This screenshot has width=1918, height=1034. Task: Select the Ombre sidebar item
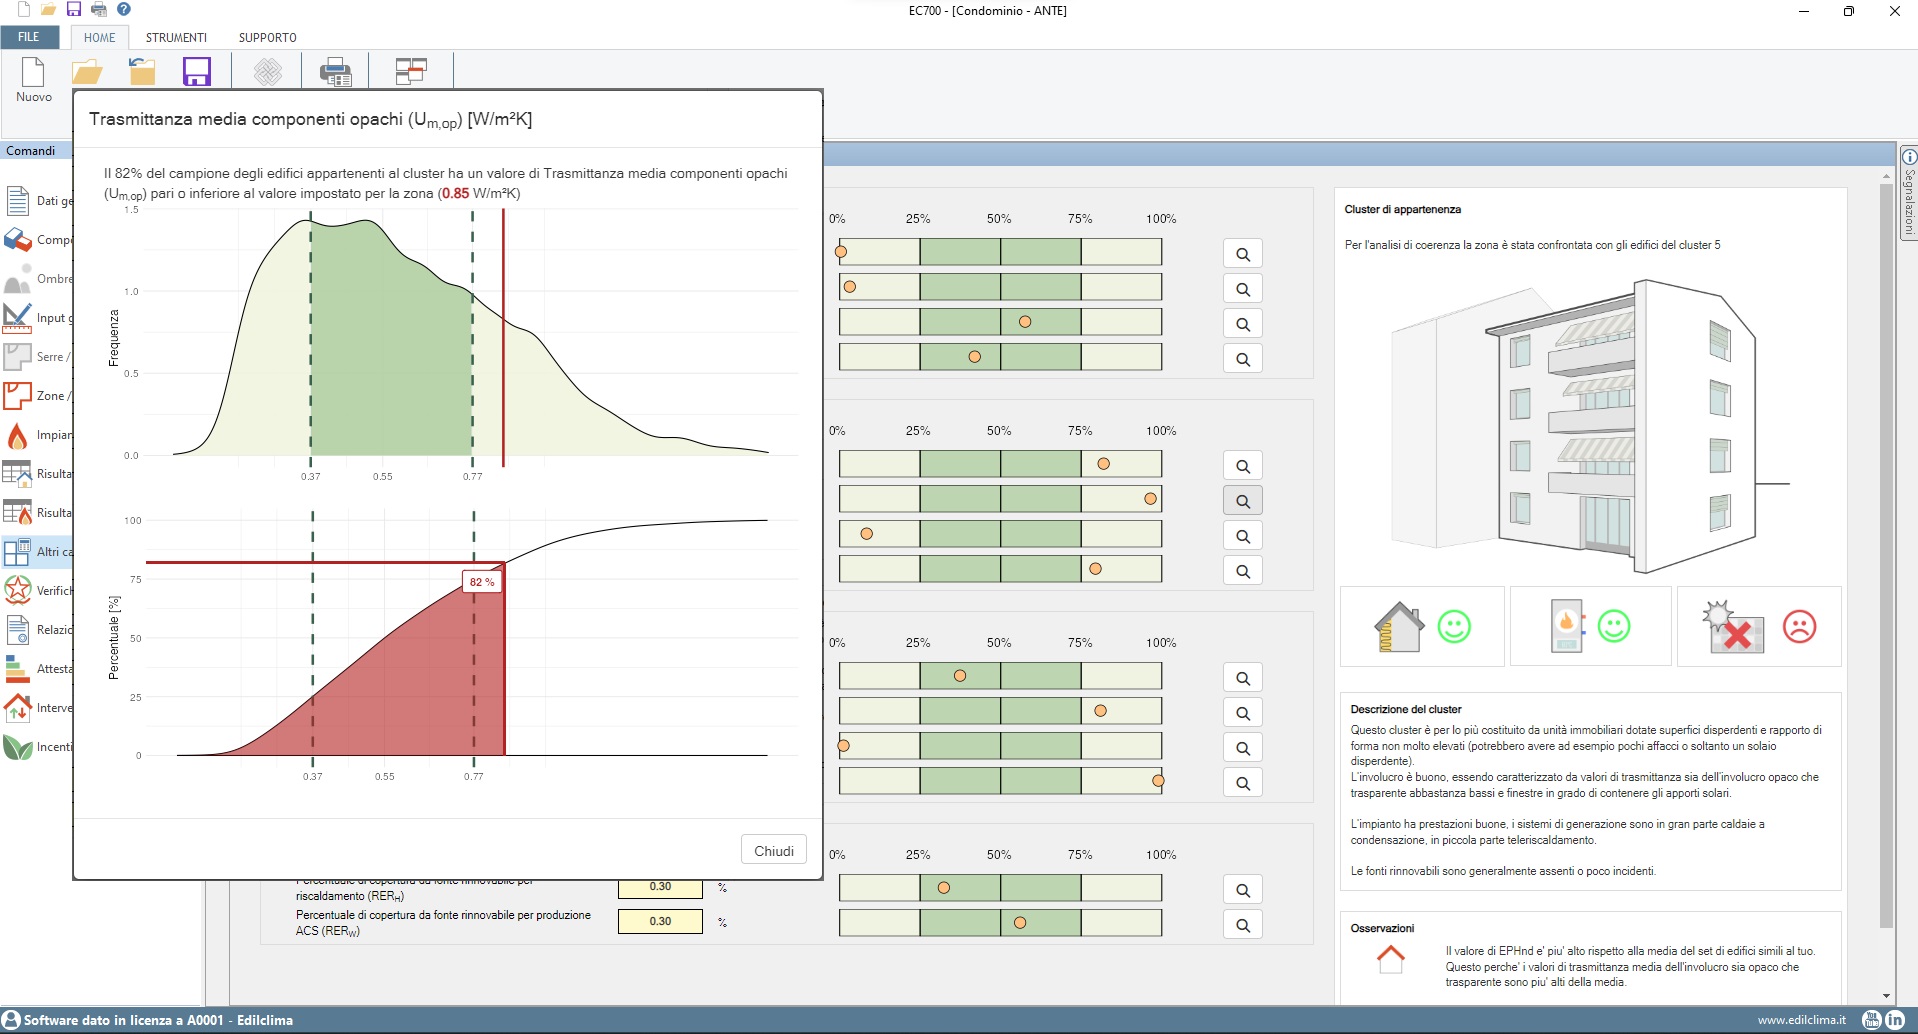[x=38, y=279]
